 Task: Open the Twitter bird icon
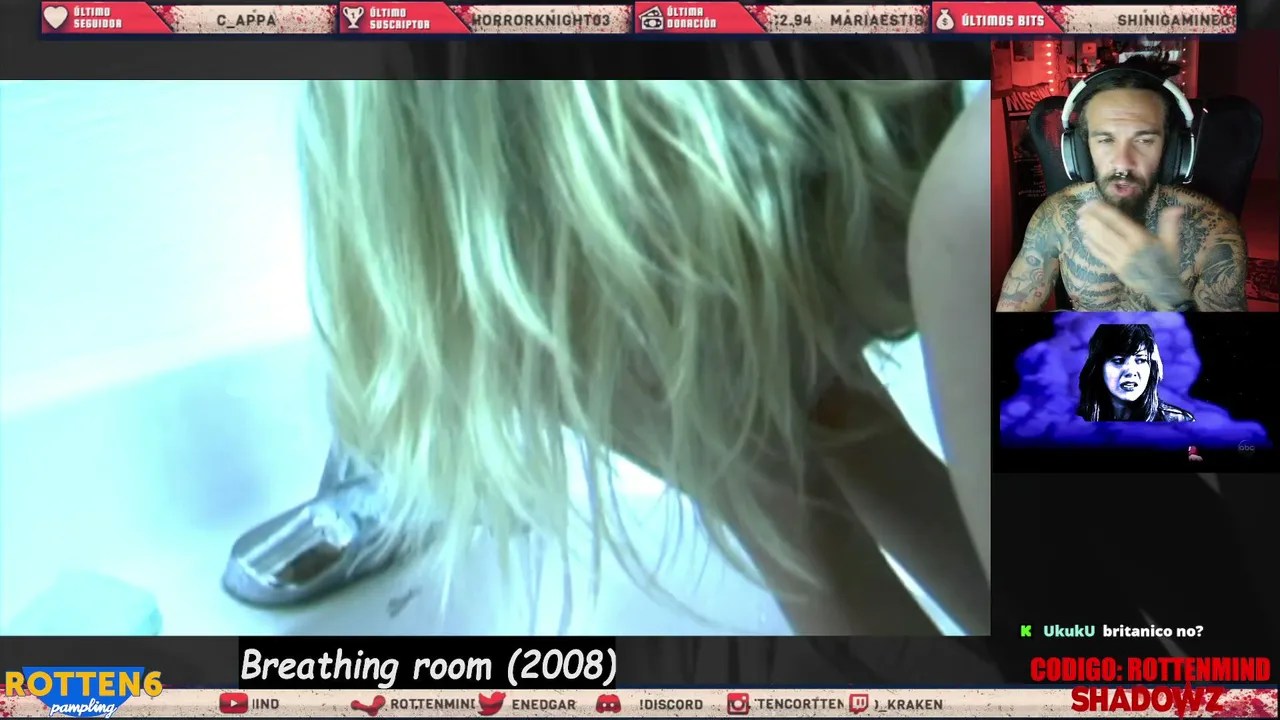pyautogui.click(x=491, y=704)
